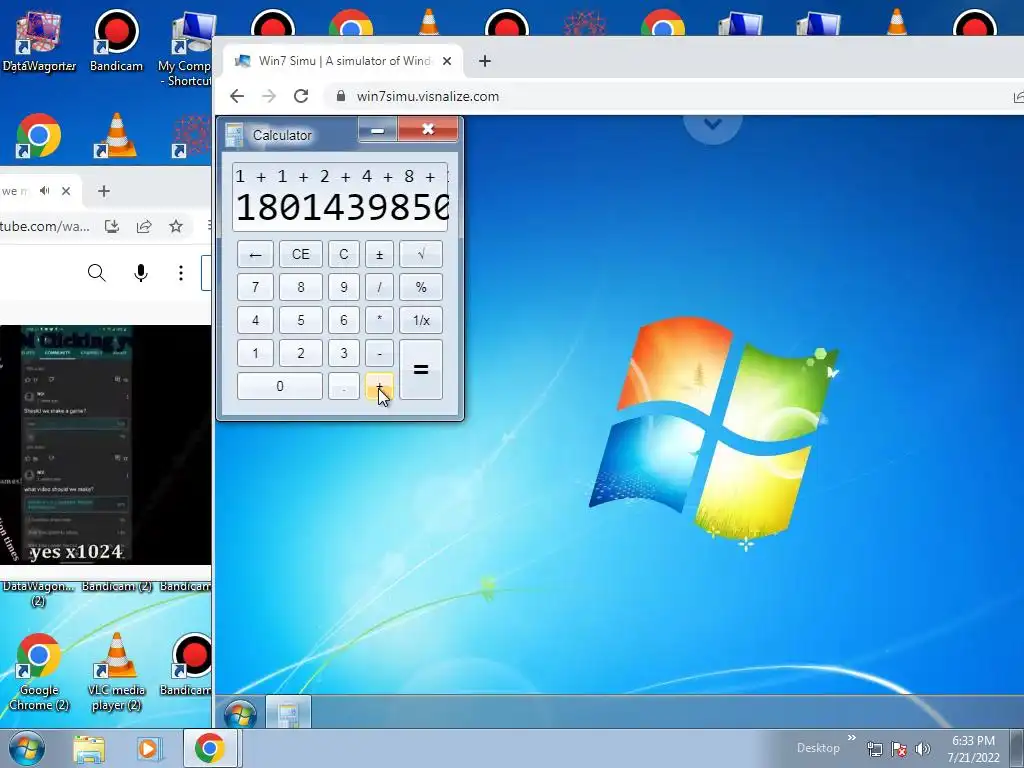The height and width of the screenshot is (768, 1024).
Task: Click digit 0 on the calculator
Action: pos(280,386)
